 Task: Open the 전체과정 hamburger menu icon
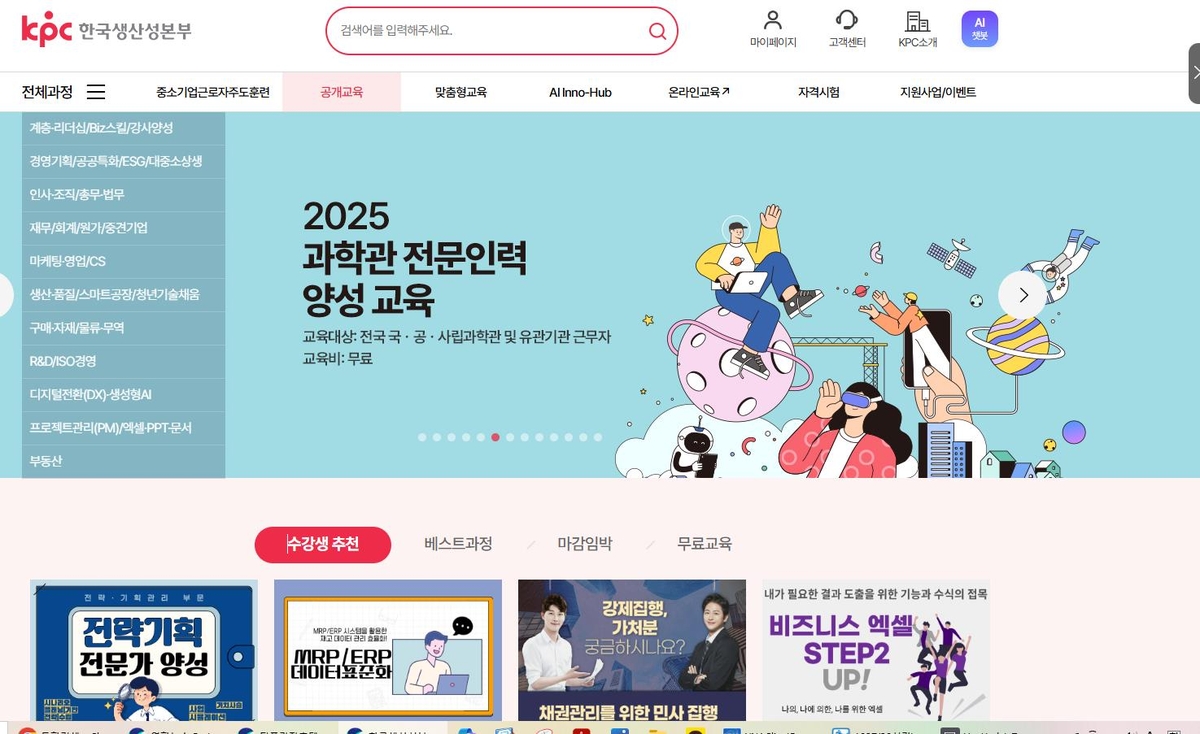pos(96,92)
